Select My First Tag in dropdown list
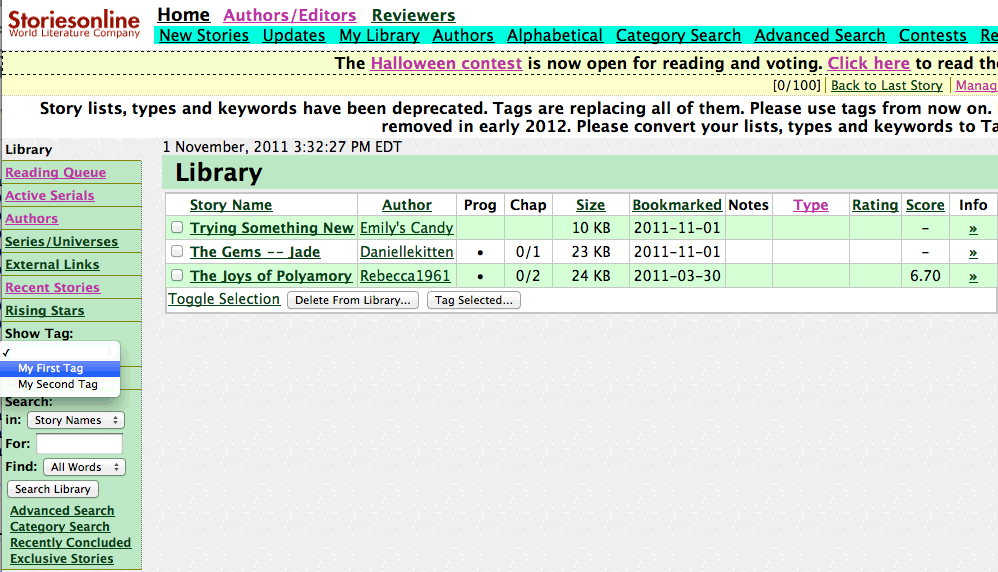 (60, 368)
